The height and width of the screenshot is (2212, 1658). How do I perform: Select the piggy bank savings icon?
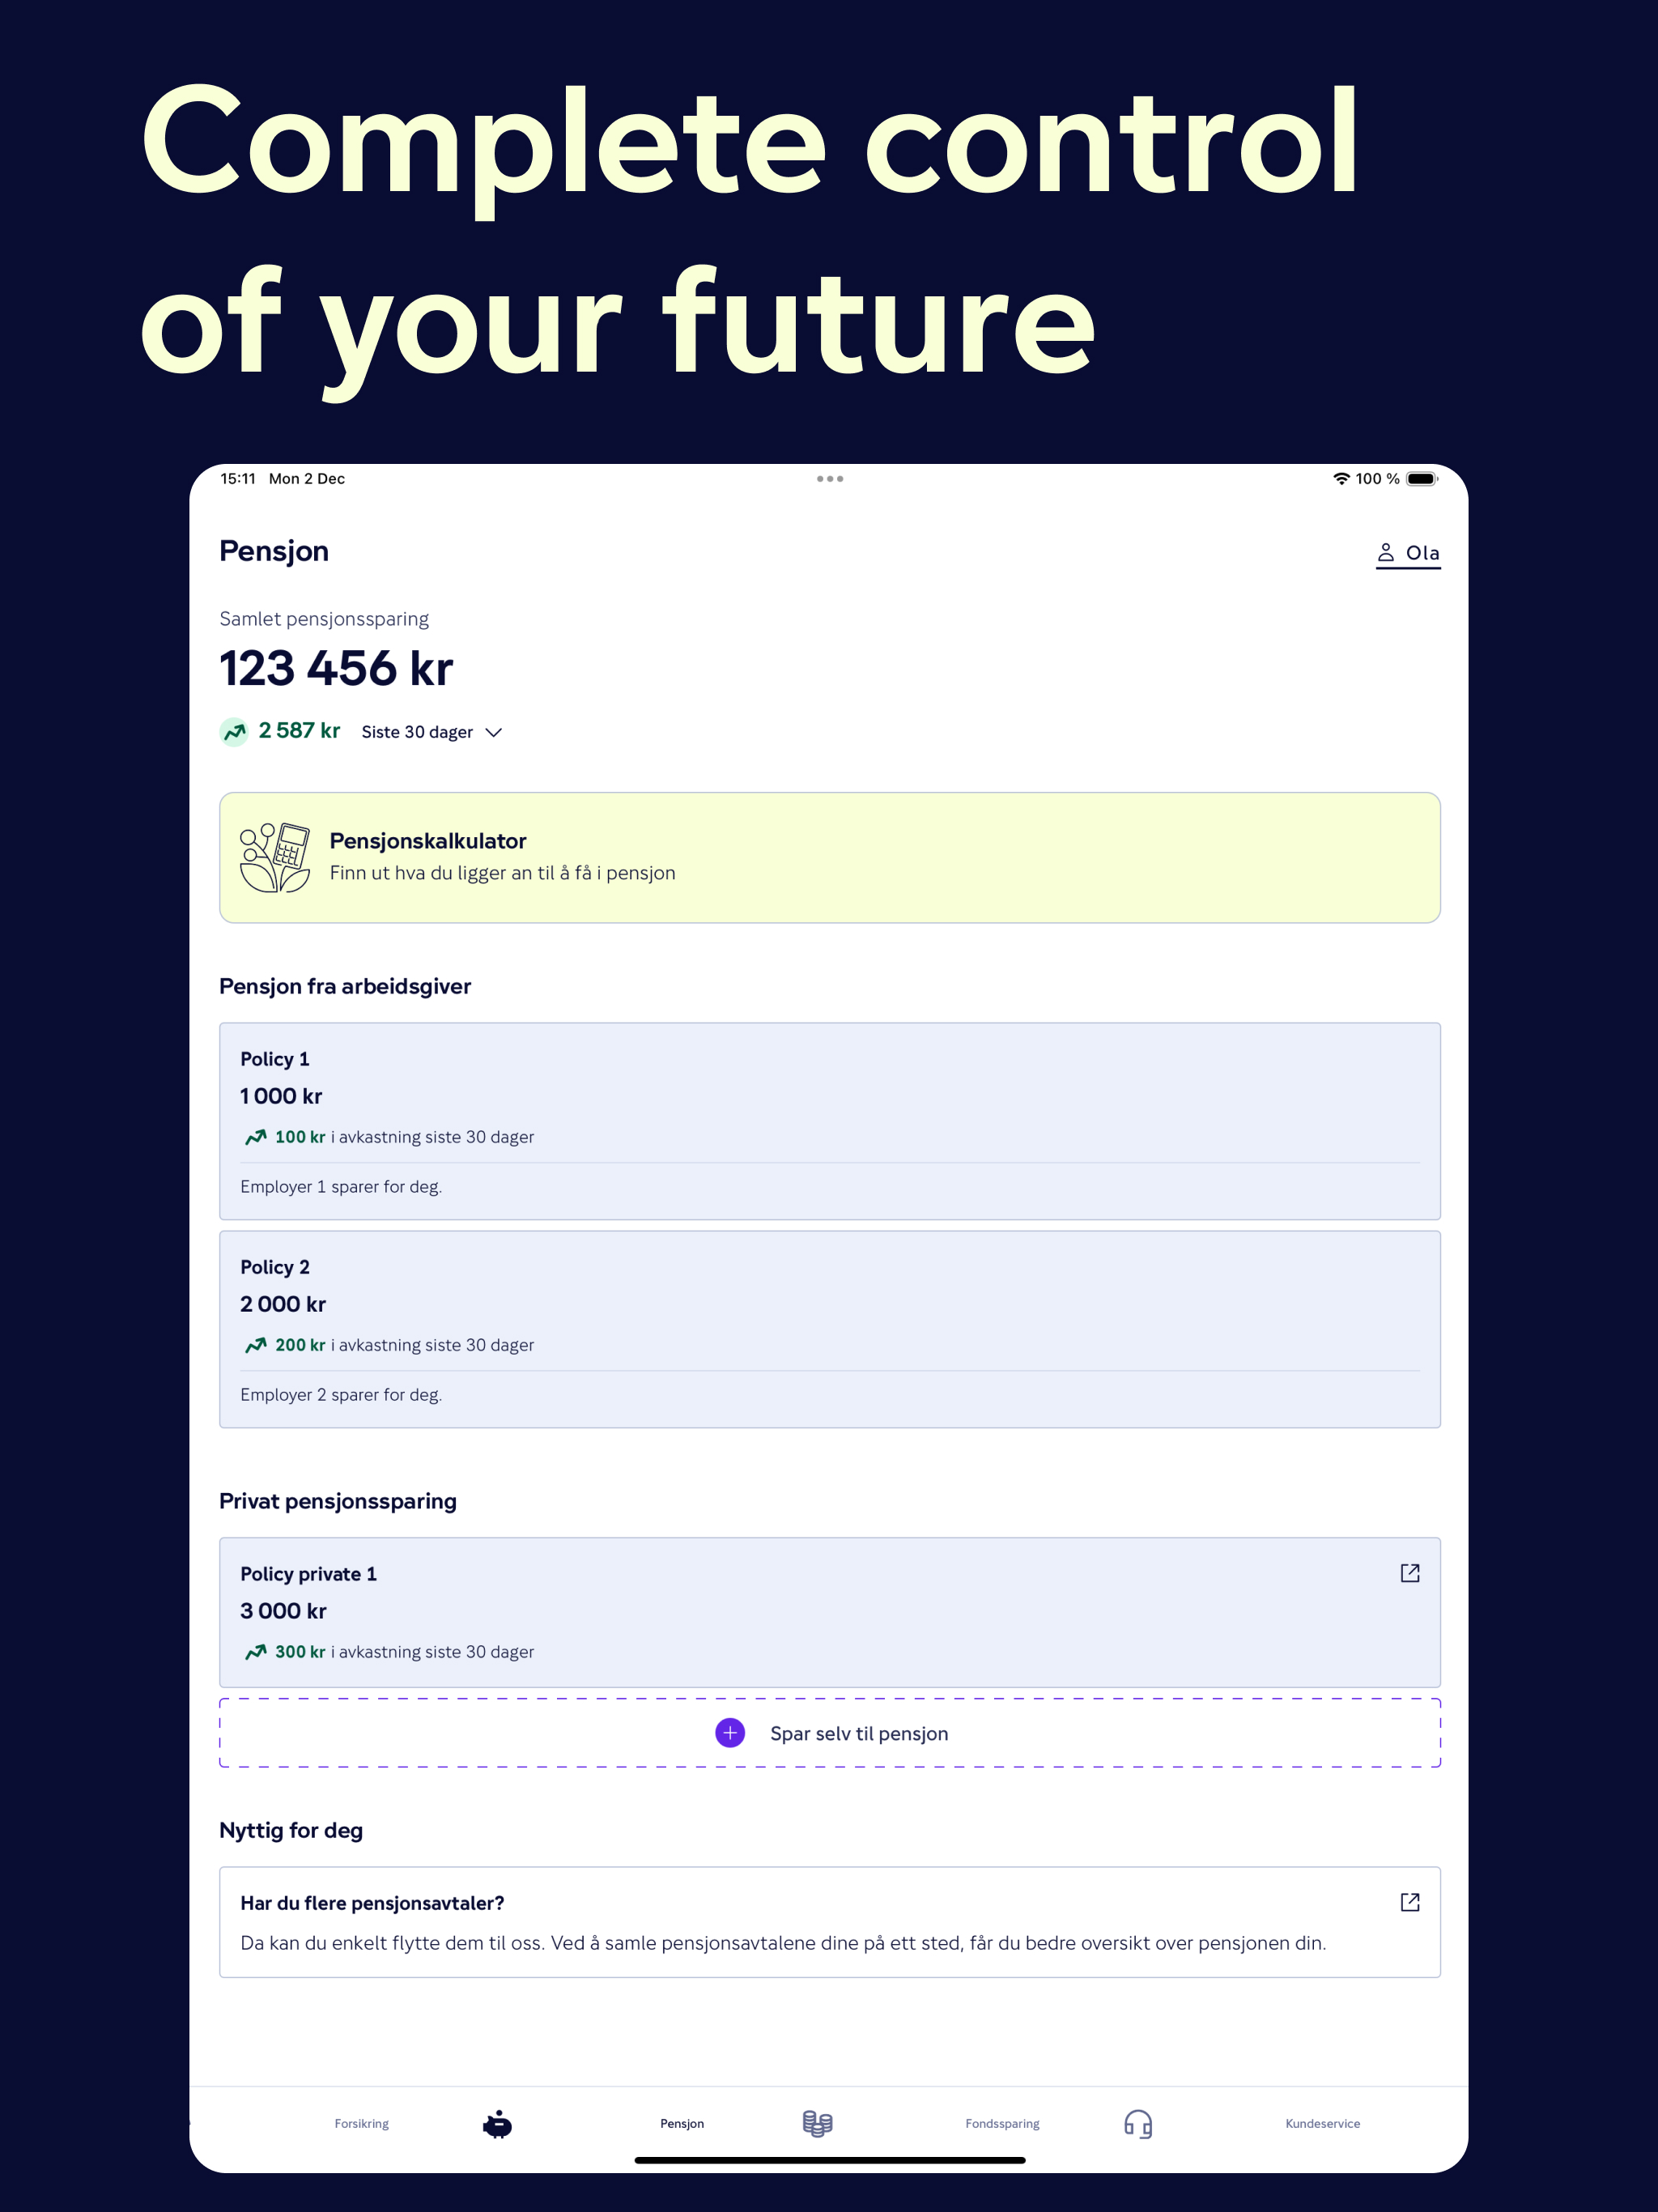click(497, 2124)
